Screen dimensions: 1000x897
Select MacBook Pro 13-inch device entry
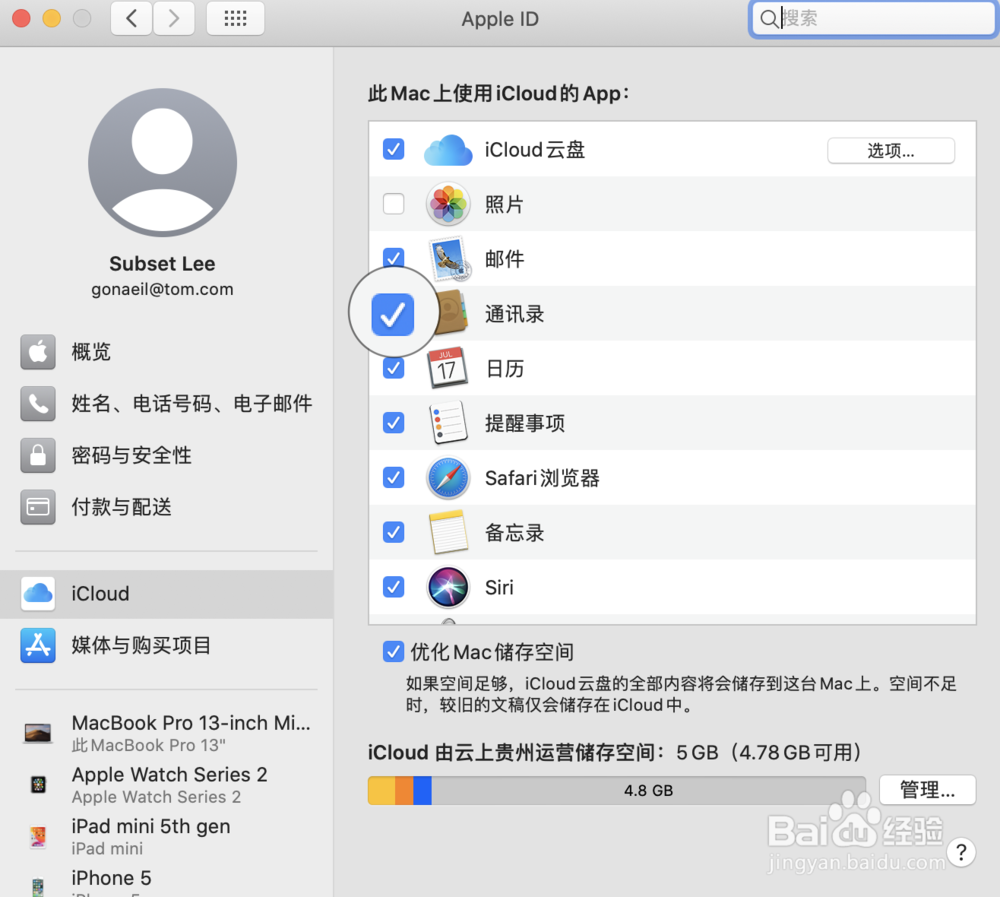coord(166,733)
